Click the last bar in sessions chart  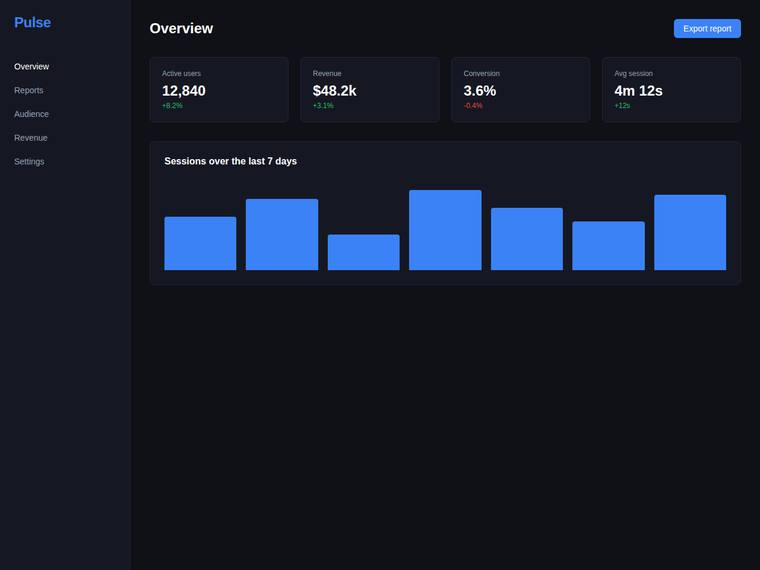coord(690,232)
